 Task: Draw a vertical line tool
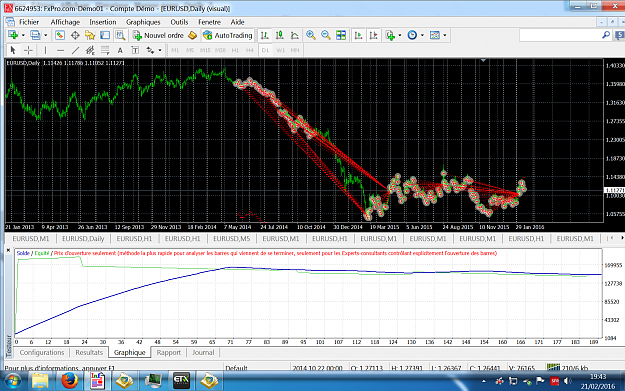[45, 50]
